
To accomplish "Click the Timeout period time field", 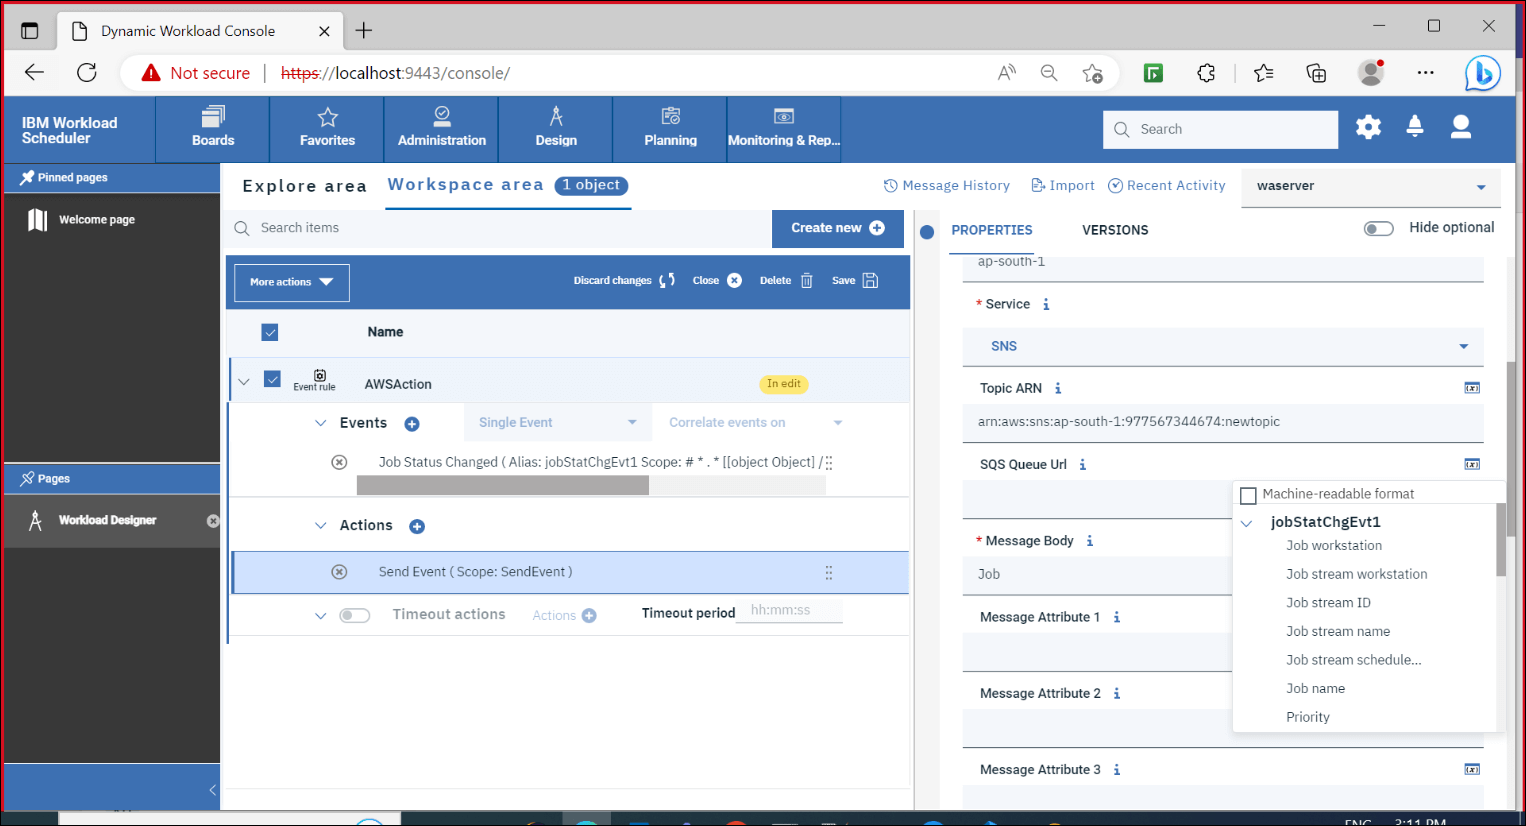I will coord(789,611).
